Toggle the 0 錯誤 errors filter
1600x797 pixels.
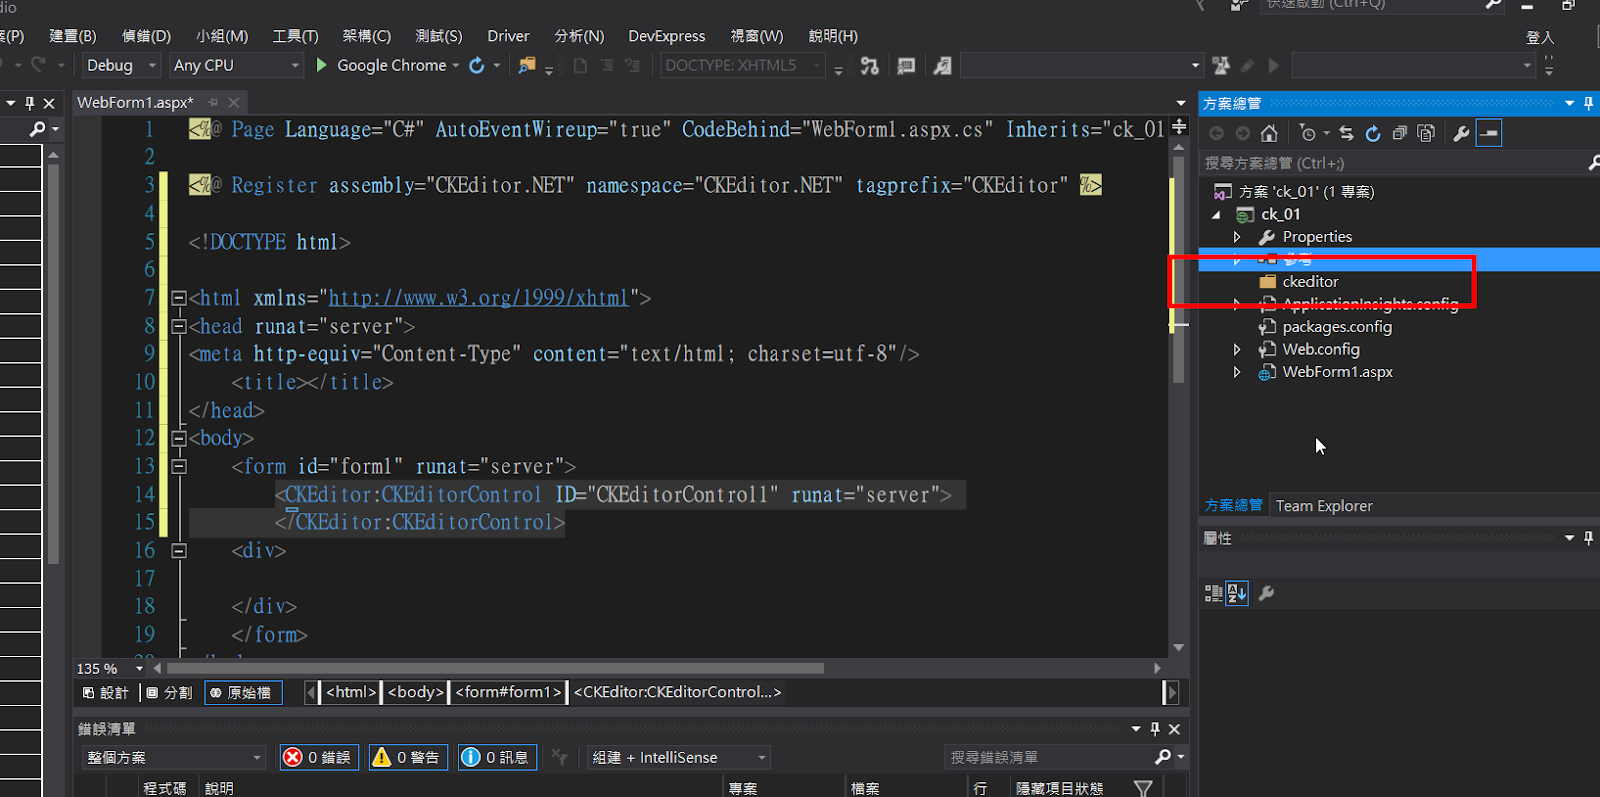pos(319,758)
